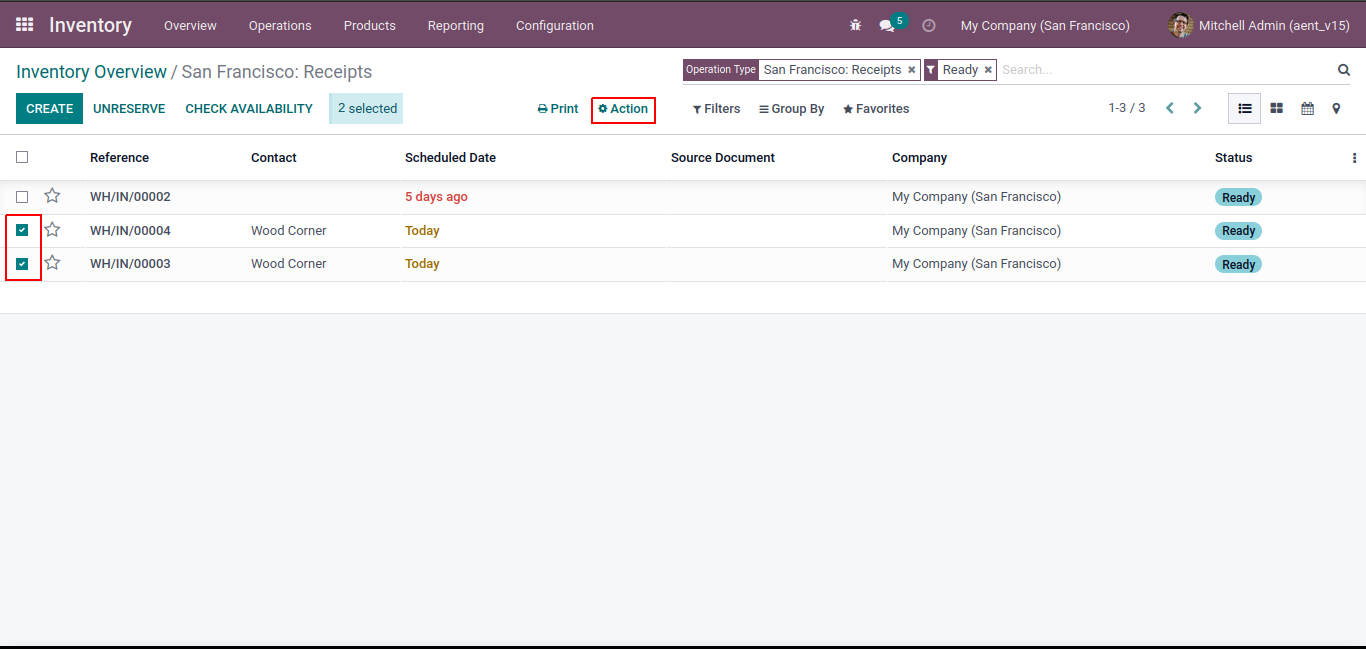Image resolution: width=1366 pixels, height=649 pixels.
Task: Go to next page arrow
Action: coord(1197,108)
